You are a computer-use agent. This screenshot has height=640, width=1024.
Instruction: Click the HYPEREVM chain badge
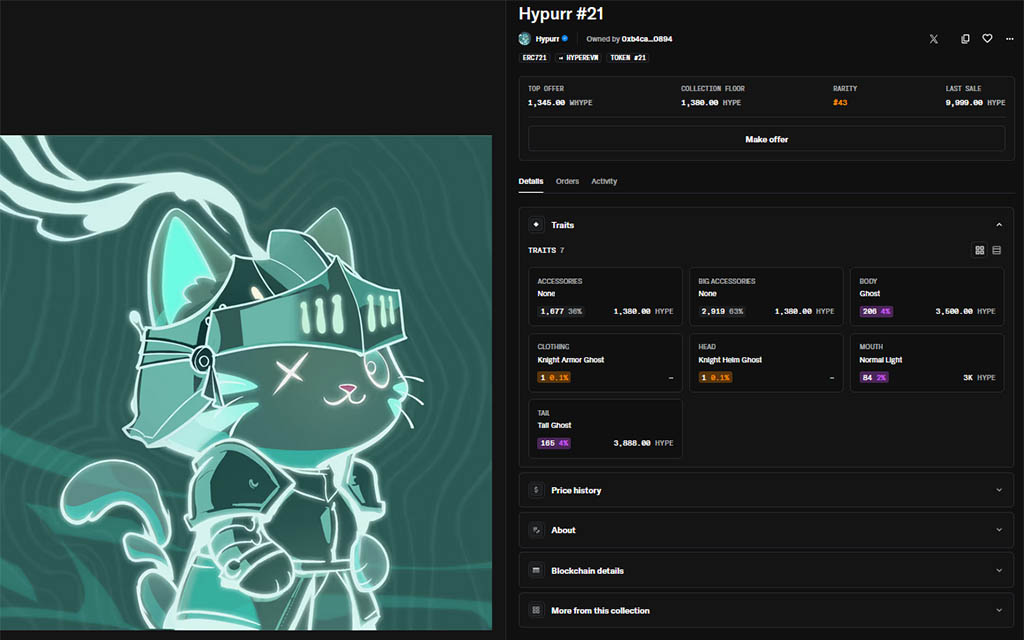pyautogui.click(x=579, y=58)
